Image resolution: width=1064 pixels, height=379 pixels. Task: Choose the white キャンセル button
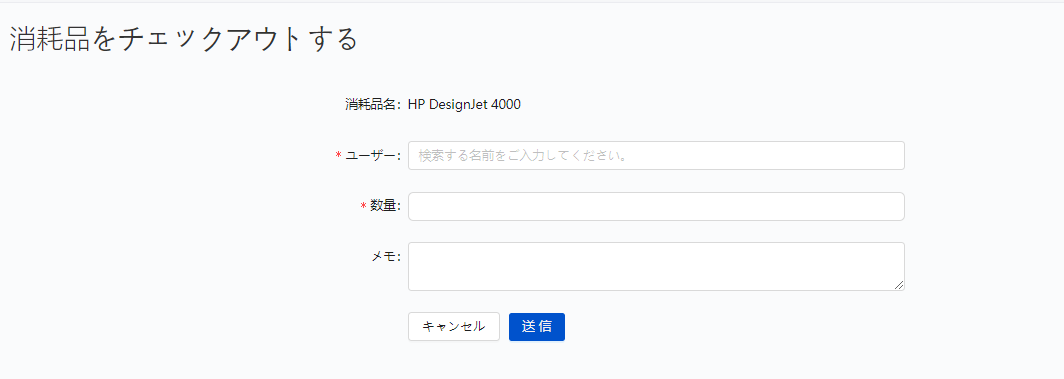453,326
